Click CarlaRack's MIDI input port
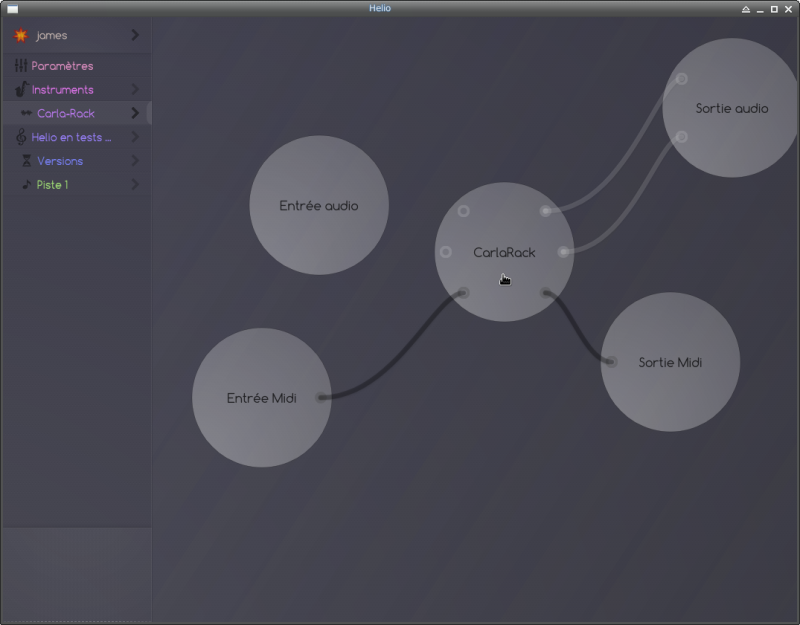The width and height of the screenshot is (800, 625). click(463, 293)
